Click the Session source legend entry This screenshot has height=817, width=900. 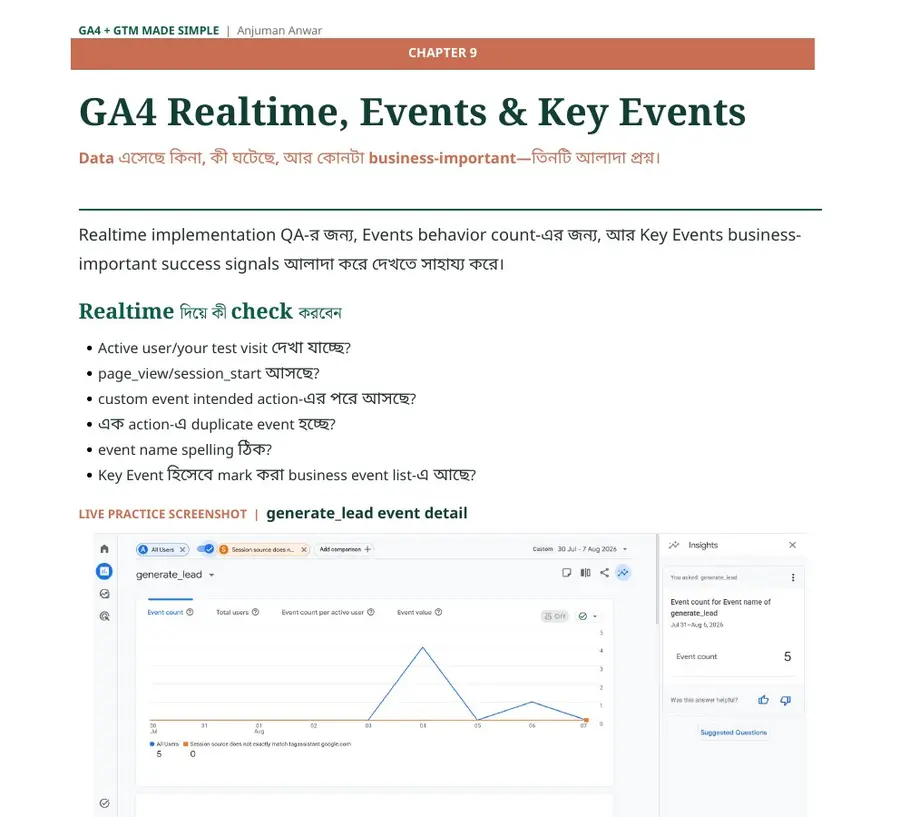267,744
